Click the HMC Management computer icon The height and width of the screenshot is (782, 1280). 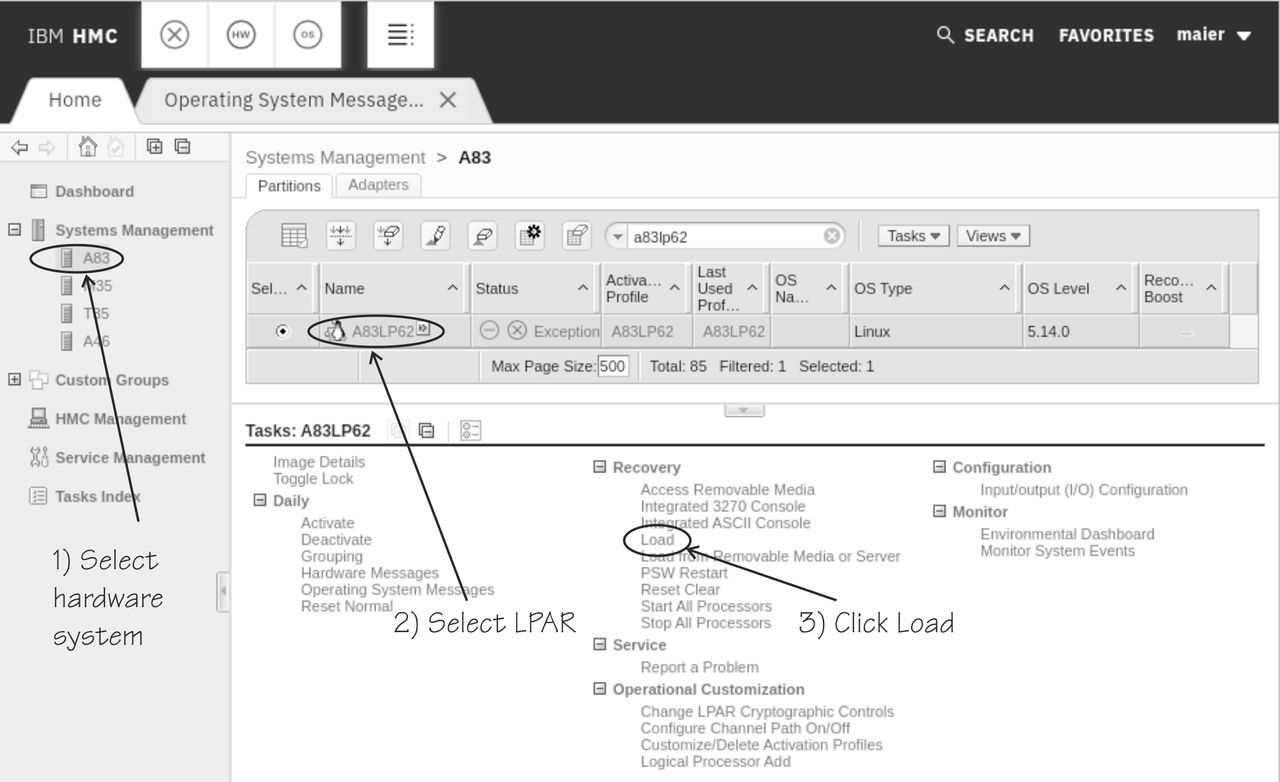[38, 419]
